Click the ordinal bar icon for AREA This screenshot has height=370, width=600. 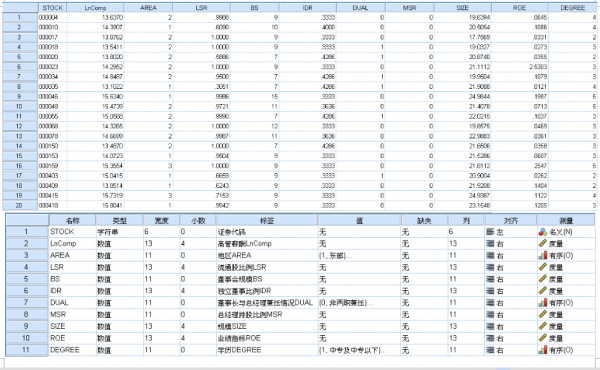click(543, 255)
